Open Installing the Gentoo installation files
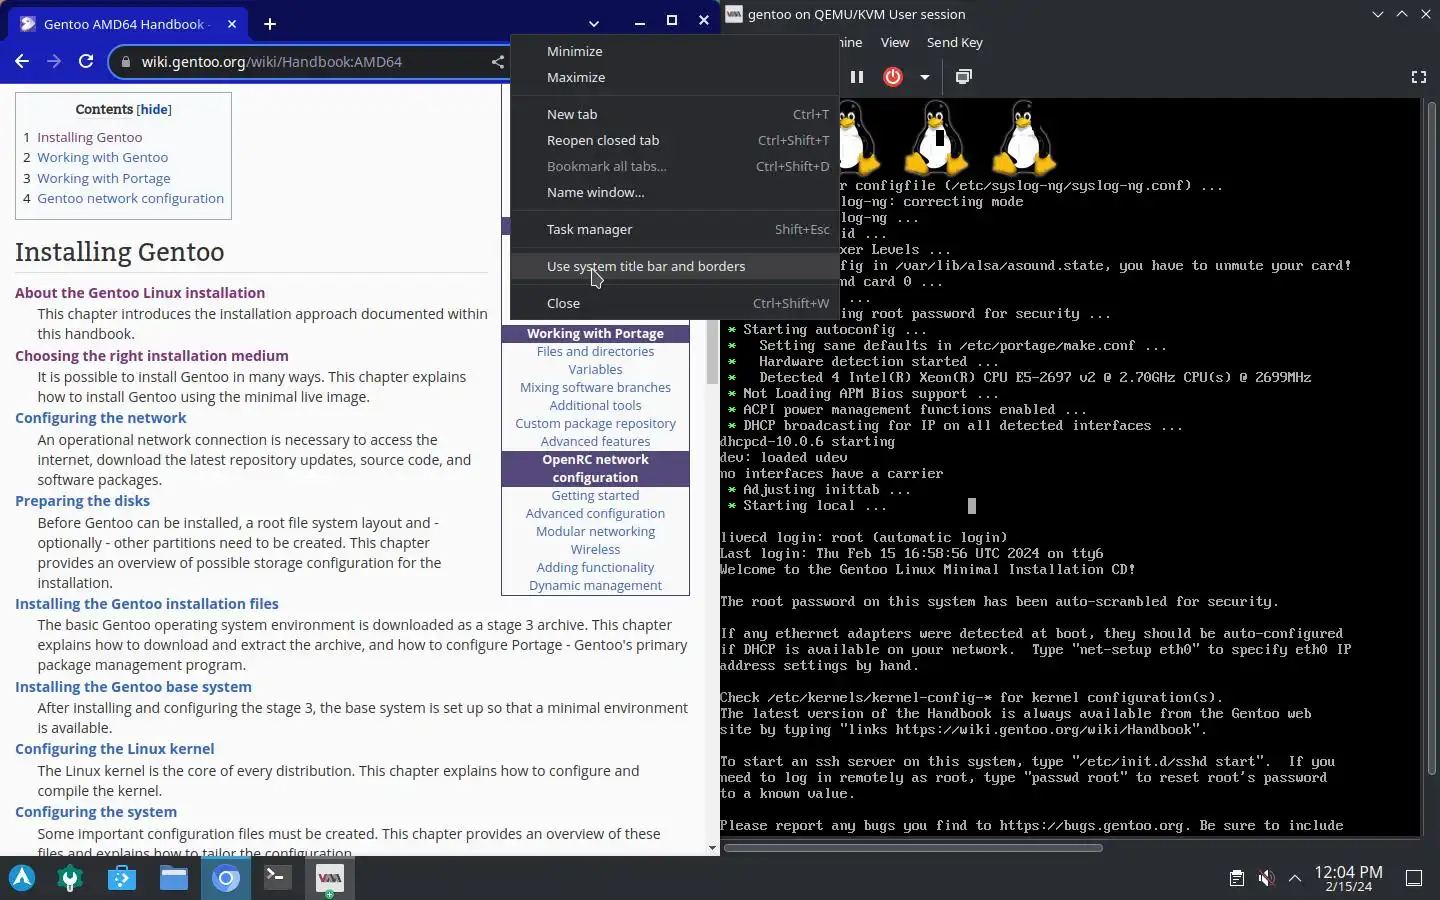This screenshot has width=1440, height=900. 146,604
